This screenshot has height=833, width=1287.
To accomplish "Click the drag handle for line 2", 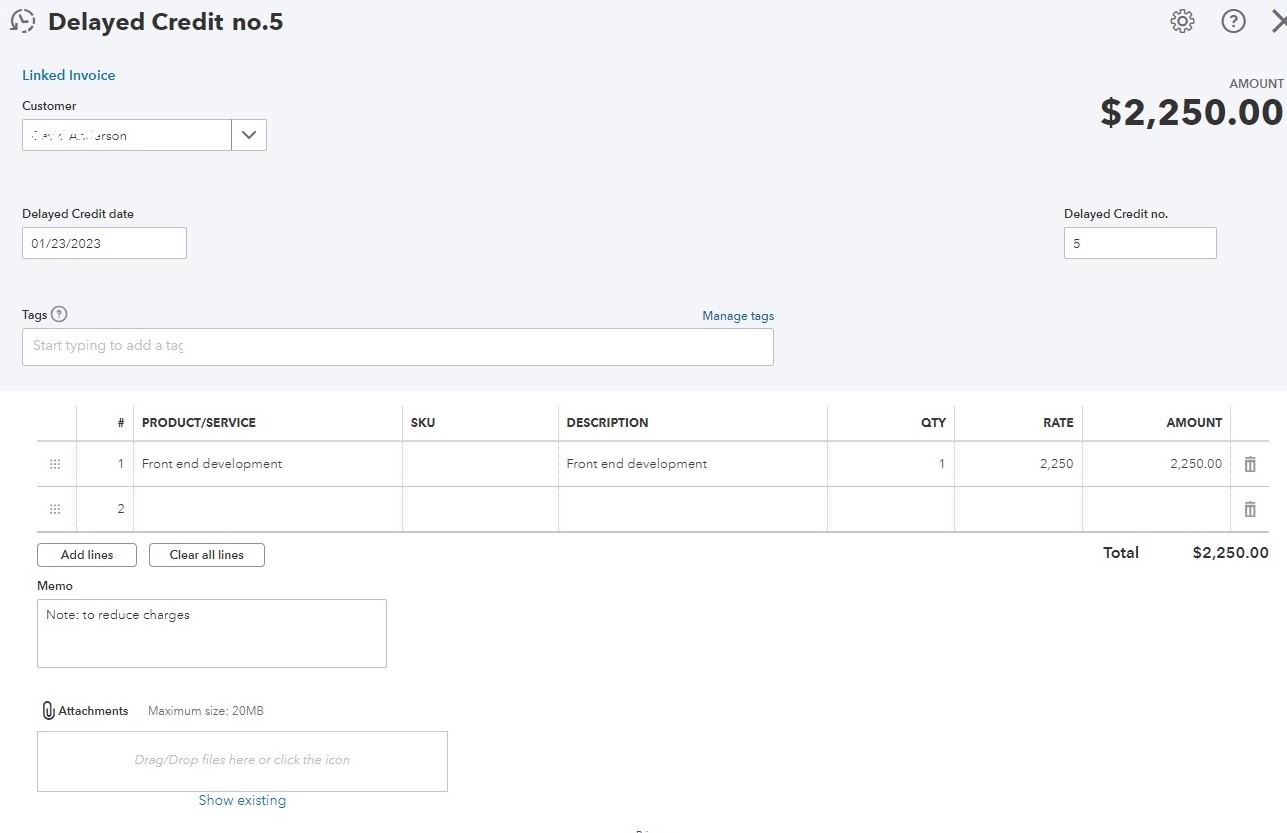I will coord(55,509).
